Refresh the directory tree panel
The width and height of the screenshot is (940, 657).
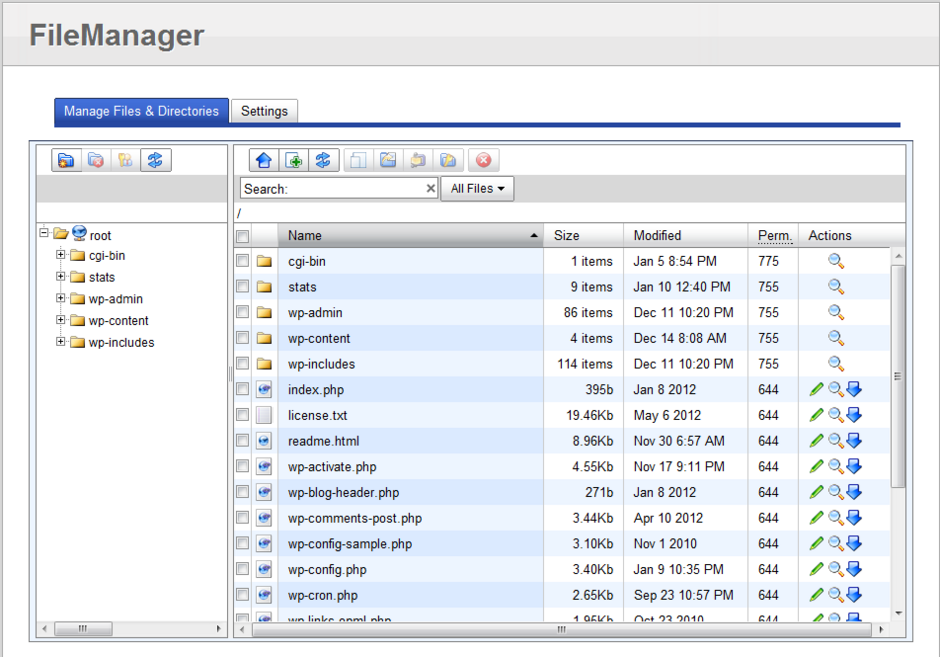155,160
